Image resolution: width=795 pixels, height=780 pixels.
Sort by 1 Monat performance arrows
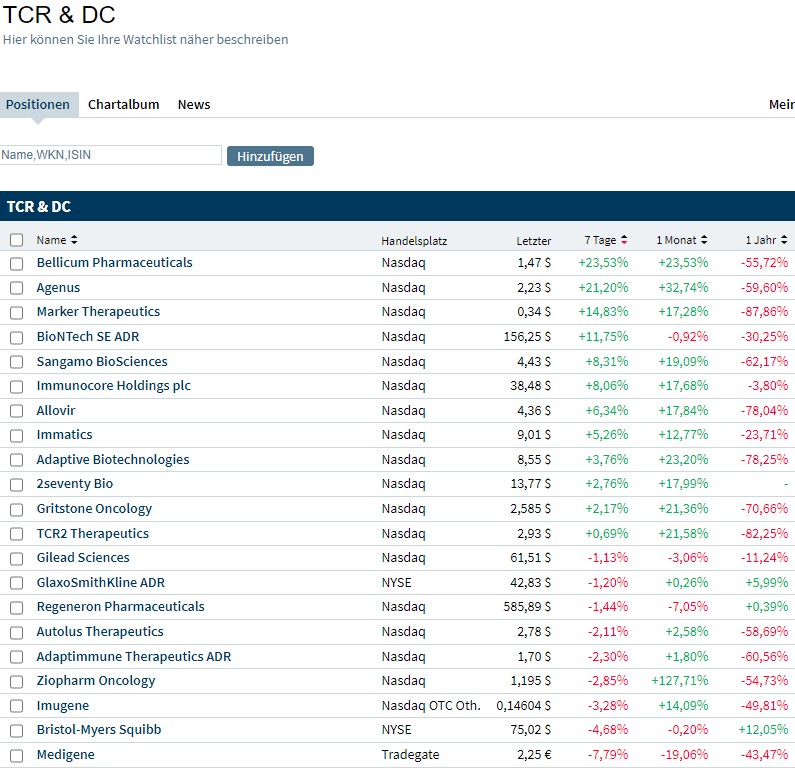704,240
